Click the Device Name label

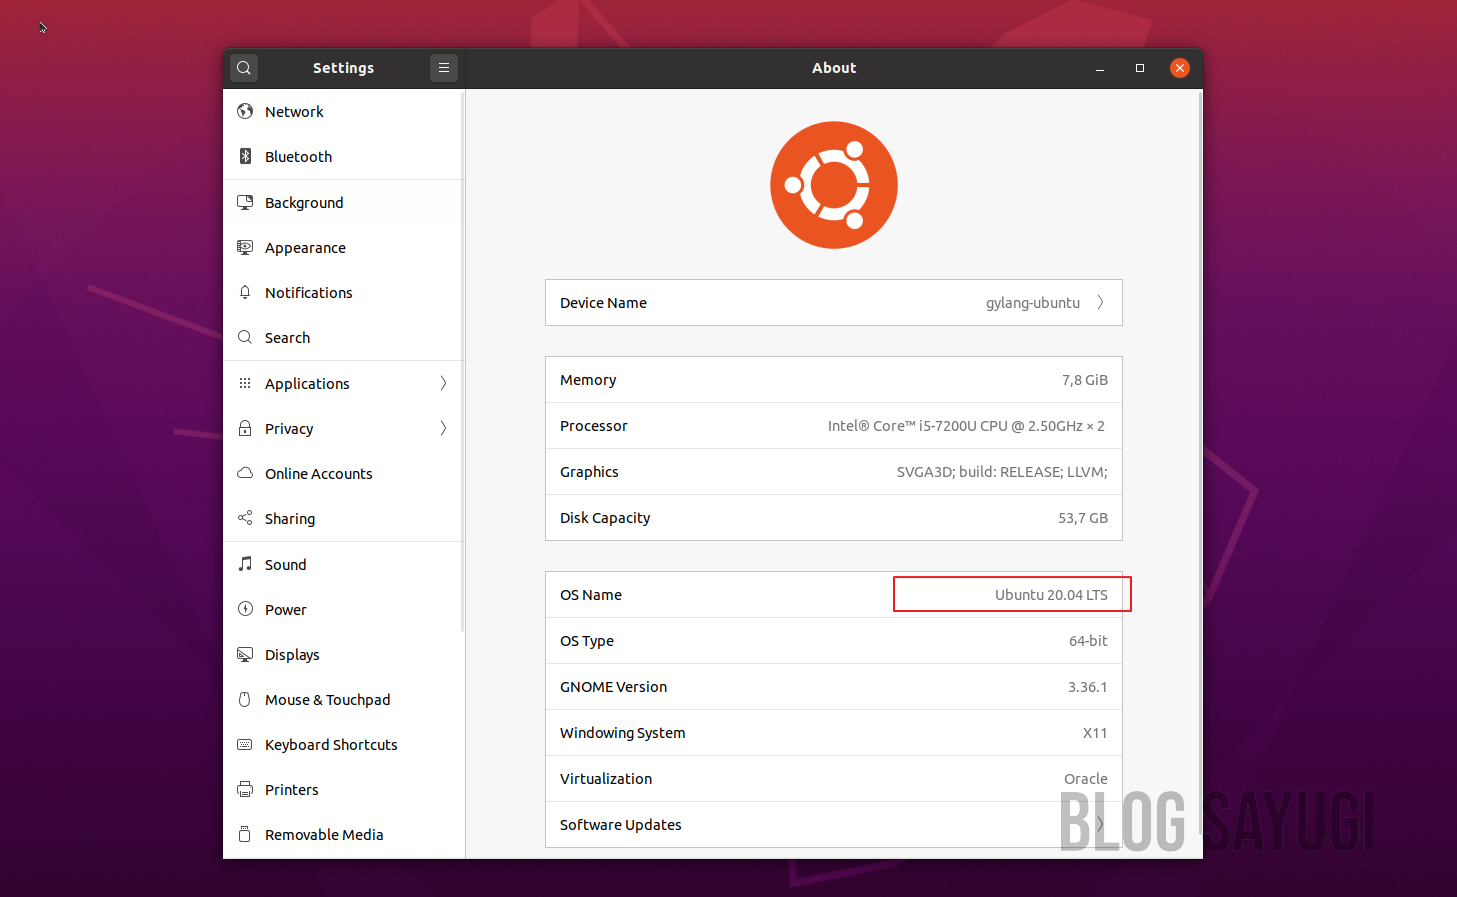tap(603, 303)
